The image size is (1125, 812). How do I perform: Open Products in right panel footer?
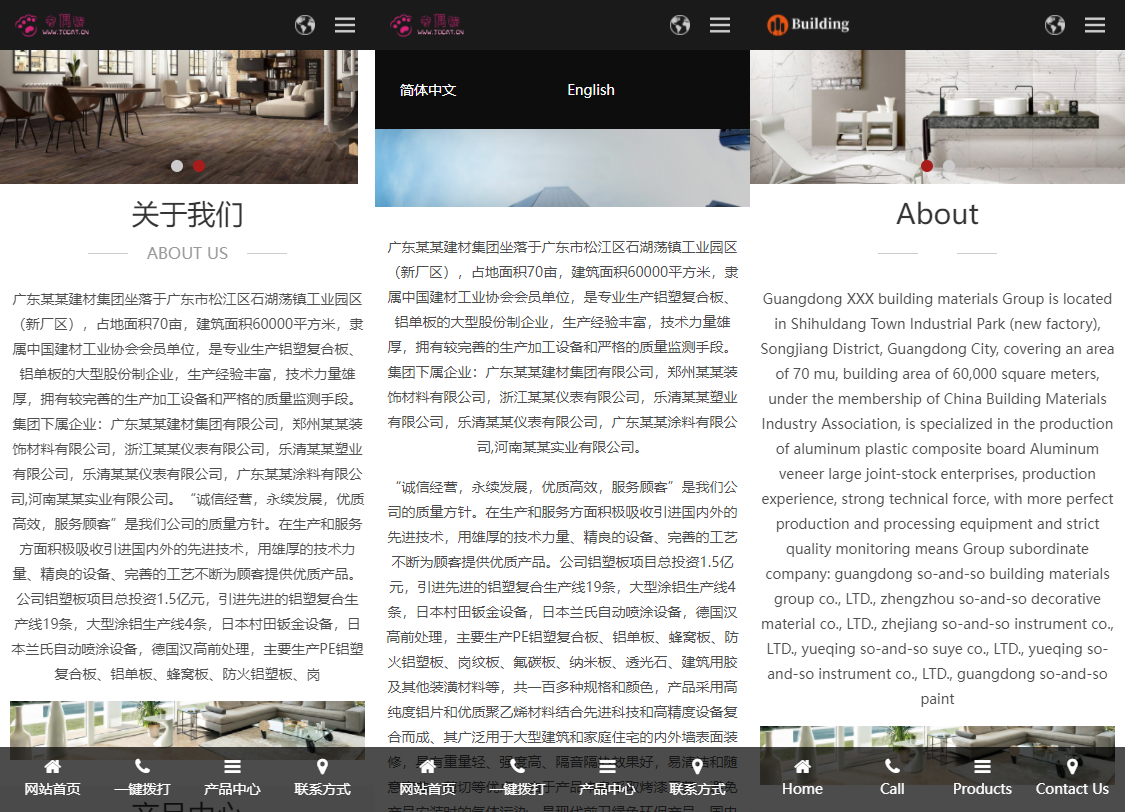pos(982,789)
